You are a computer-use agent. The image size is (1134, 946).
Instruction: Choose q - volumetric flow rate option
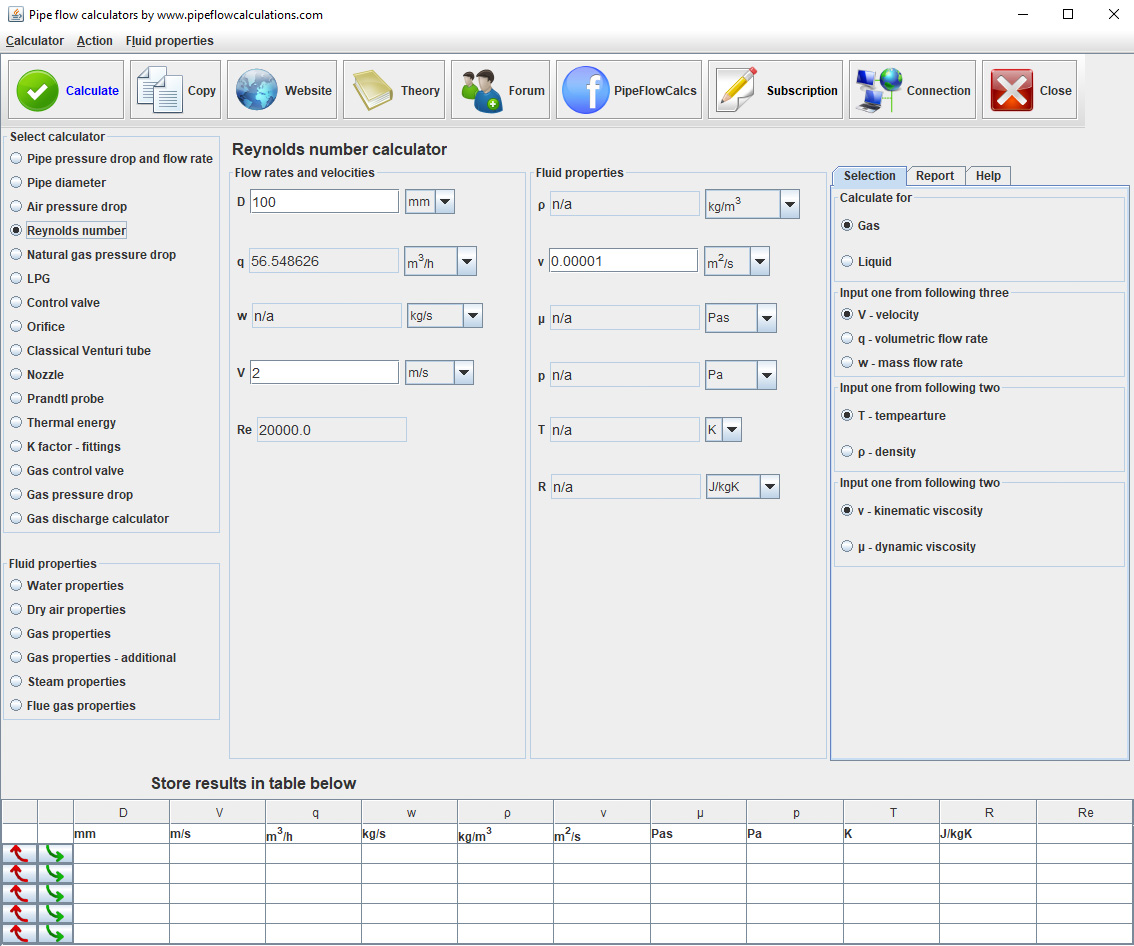848,339
